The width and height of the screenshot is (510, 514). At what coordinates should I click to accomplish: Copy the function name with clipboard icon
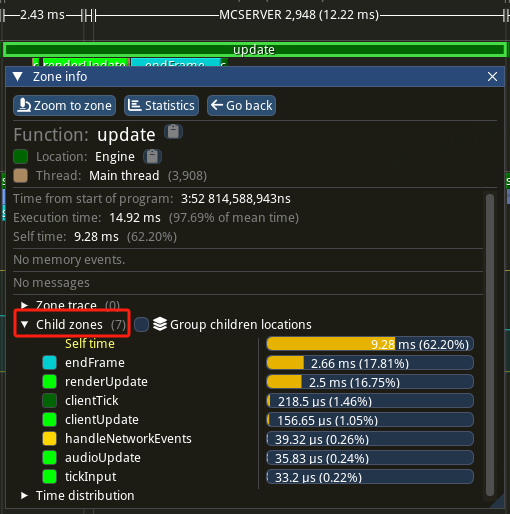click(173, 132)
